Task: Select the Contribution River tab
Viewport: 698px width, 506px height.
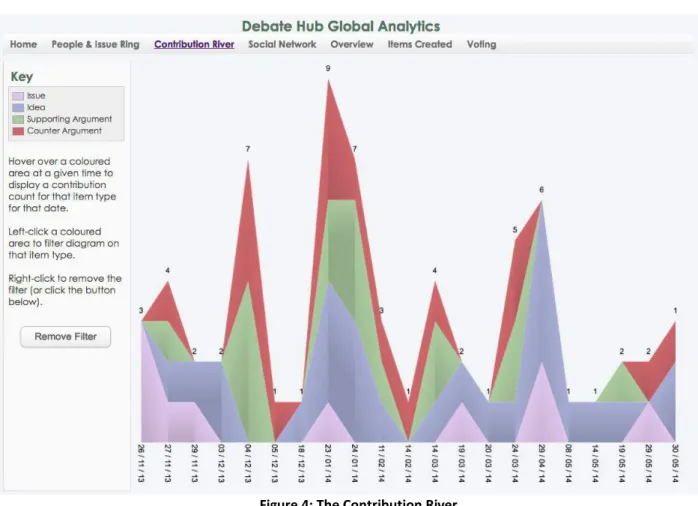Action: 194,45
